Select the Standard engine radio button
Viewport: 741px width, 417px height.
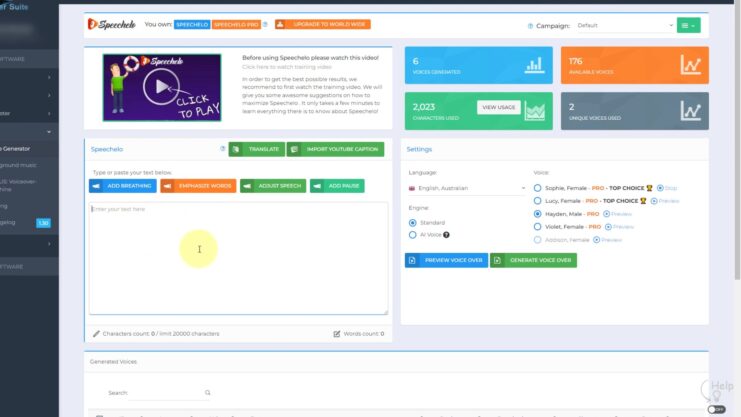point(413,223)
